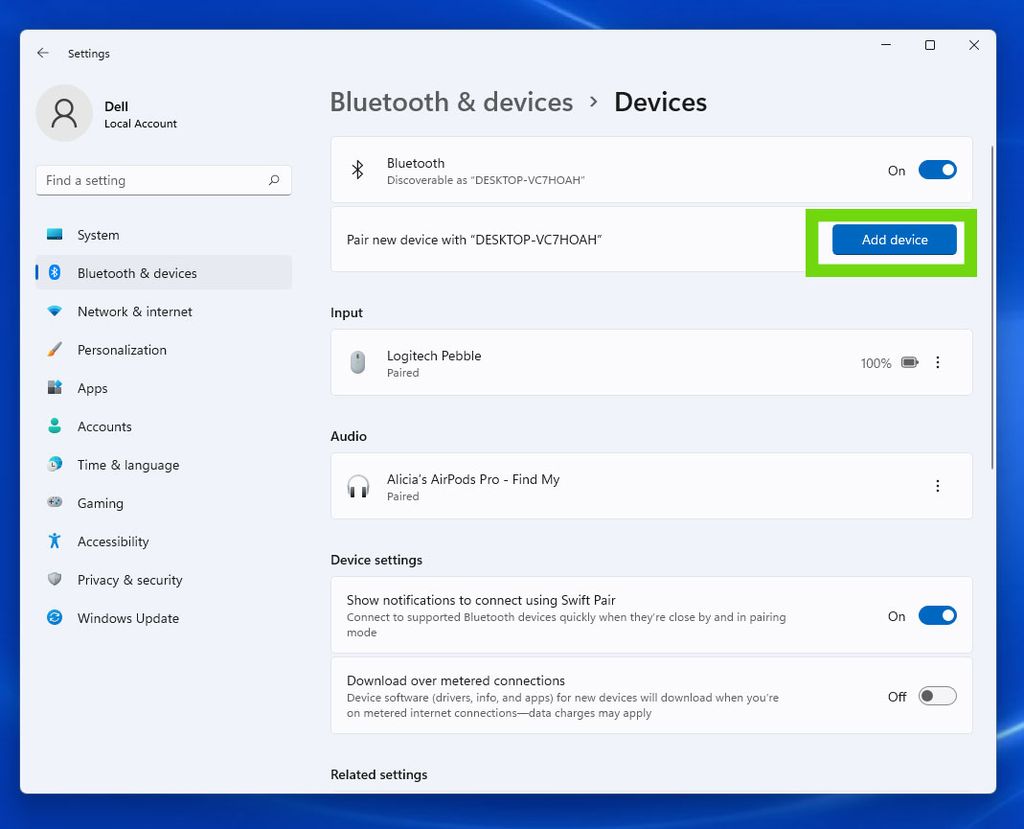Select the Bluetooth & devices sidebar icon
1024x829 pixels.
pyautogui.click(x=55, y=272)
